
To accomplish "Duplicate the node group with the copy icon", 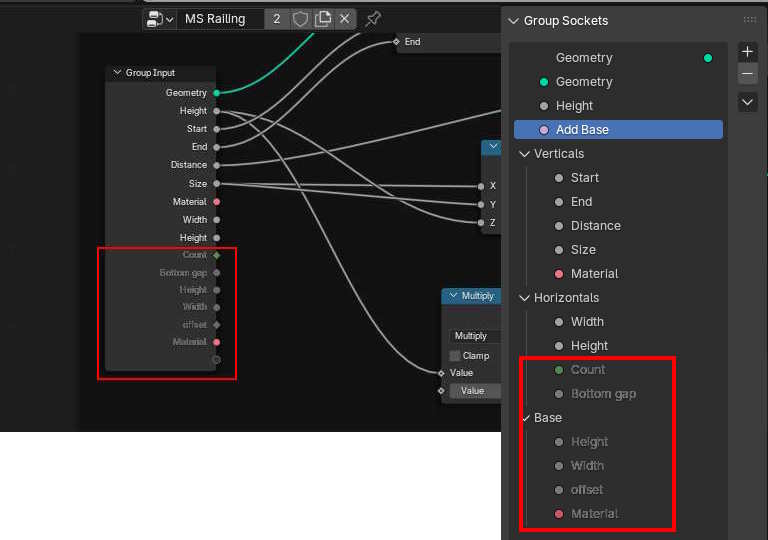I will (323, 19).
